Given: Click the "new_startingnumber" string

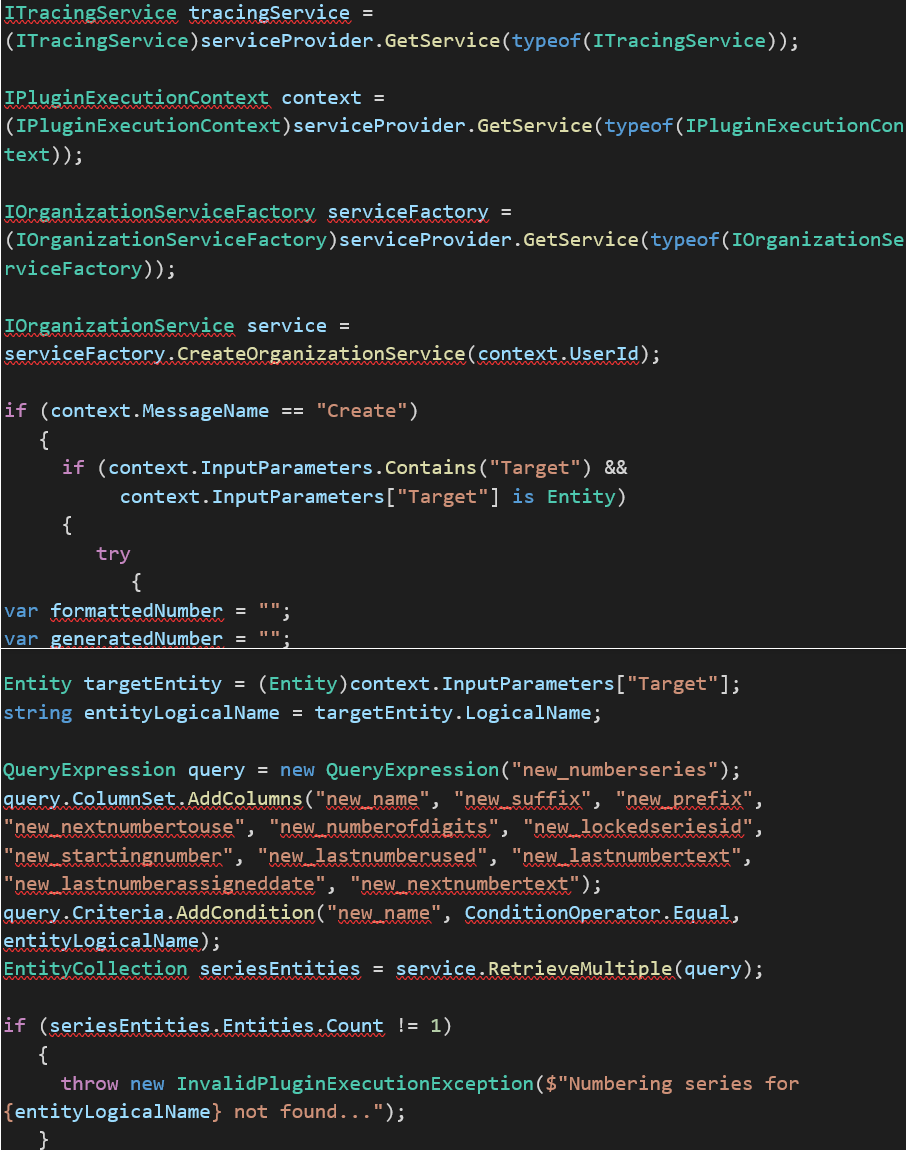Looking at the screenshot, I should [118, 856].
